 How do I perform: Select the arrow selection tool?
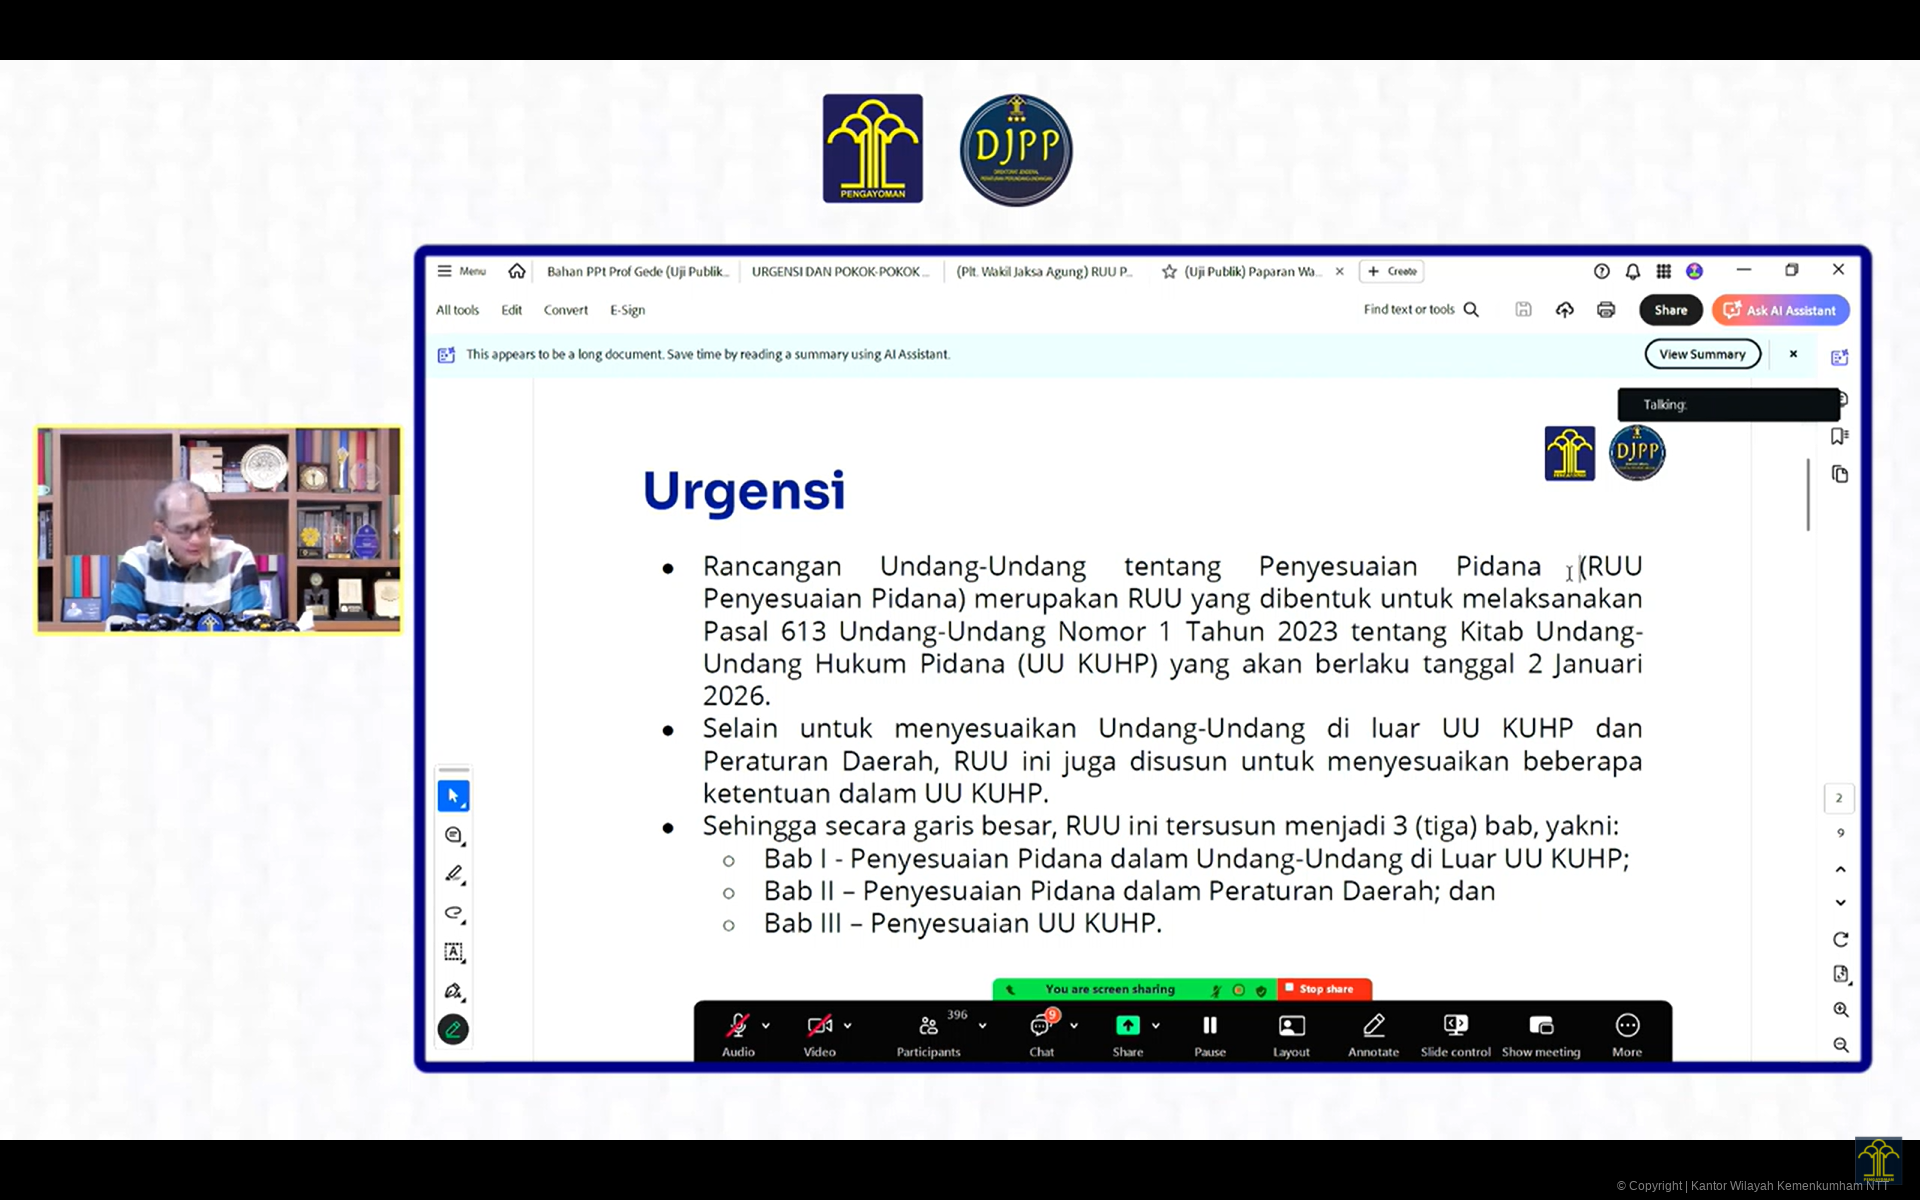coord(453,796)
